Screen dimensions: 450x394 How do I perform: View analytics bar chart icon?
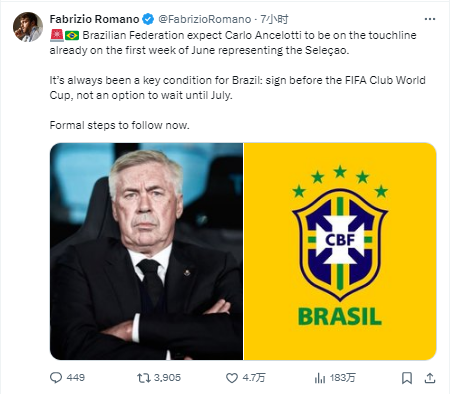click(320, 378)
